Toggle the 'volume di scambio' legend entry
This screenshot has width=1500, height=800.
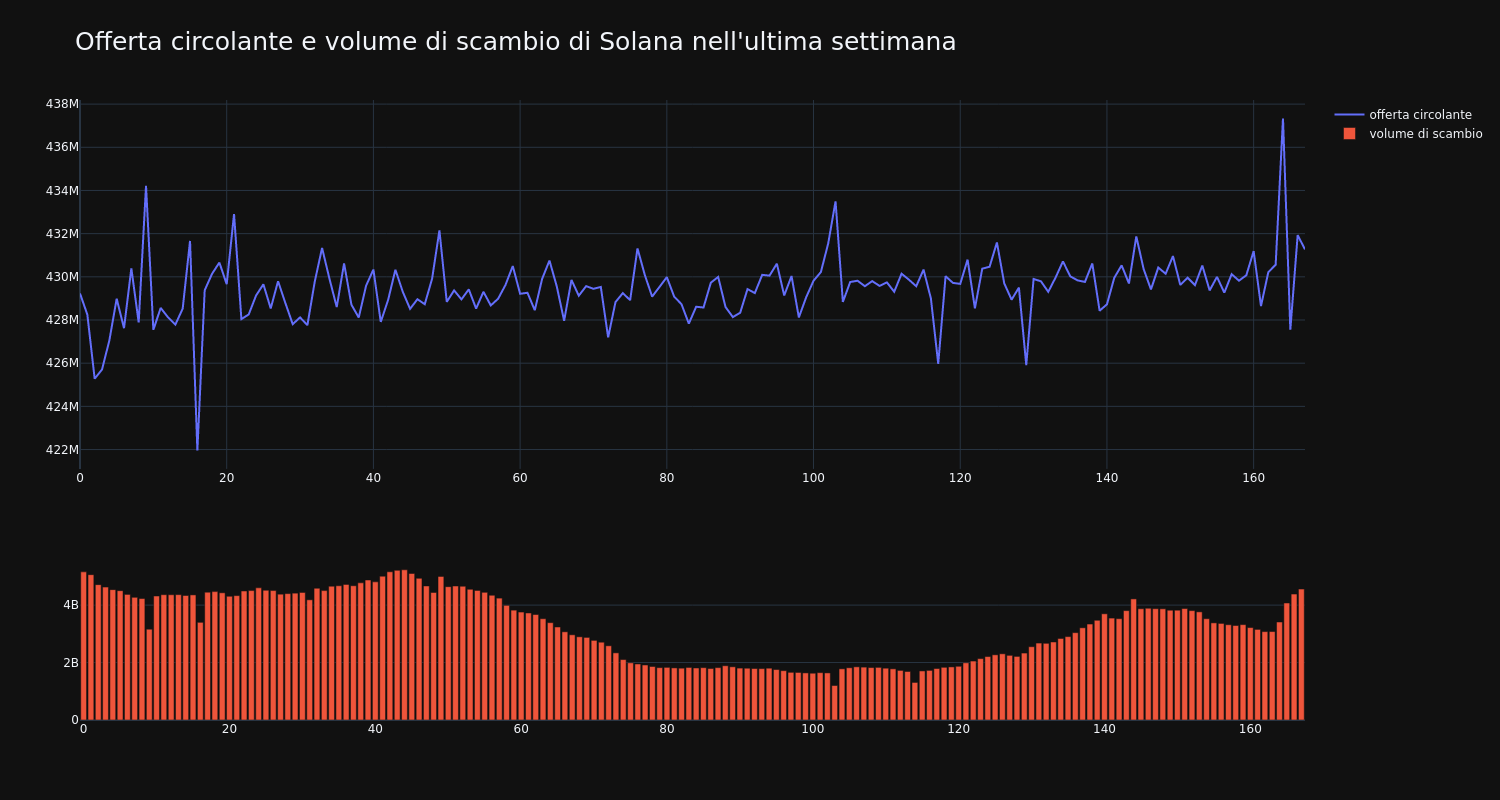pos(1408,134)
